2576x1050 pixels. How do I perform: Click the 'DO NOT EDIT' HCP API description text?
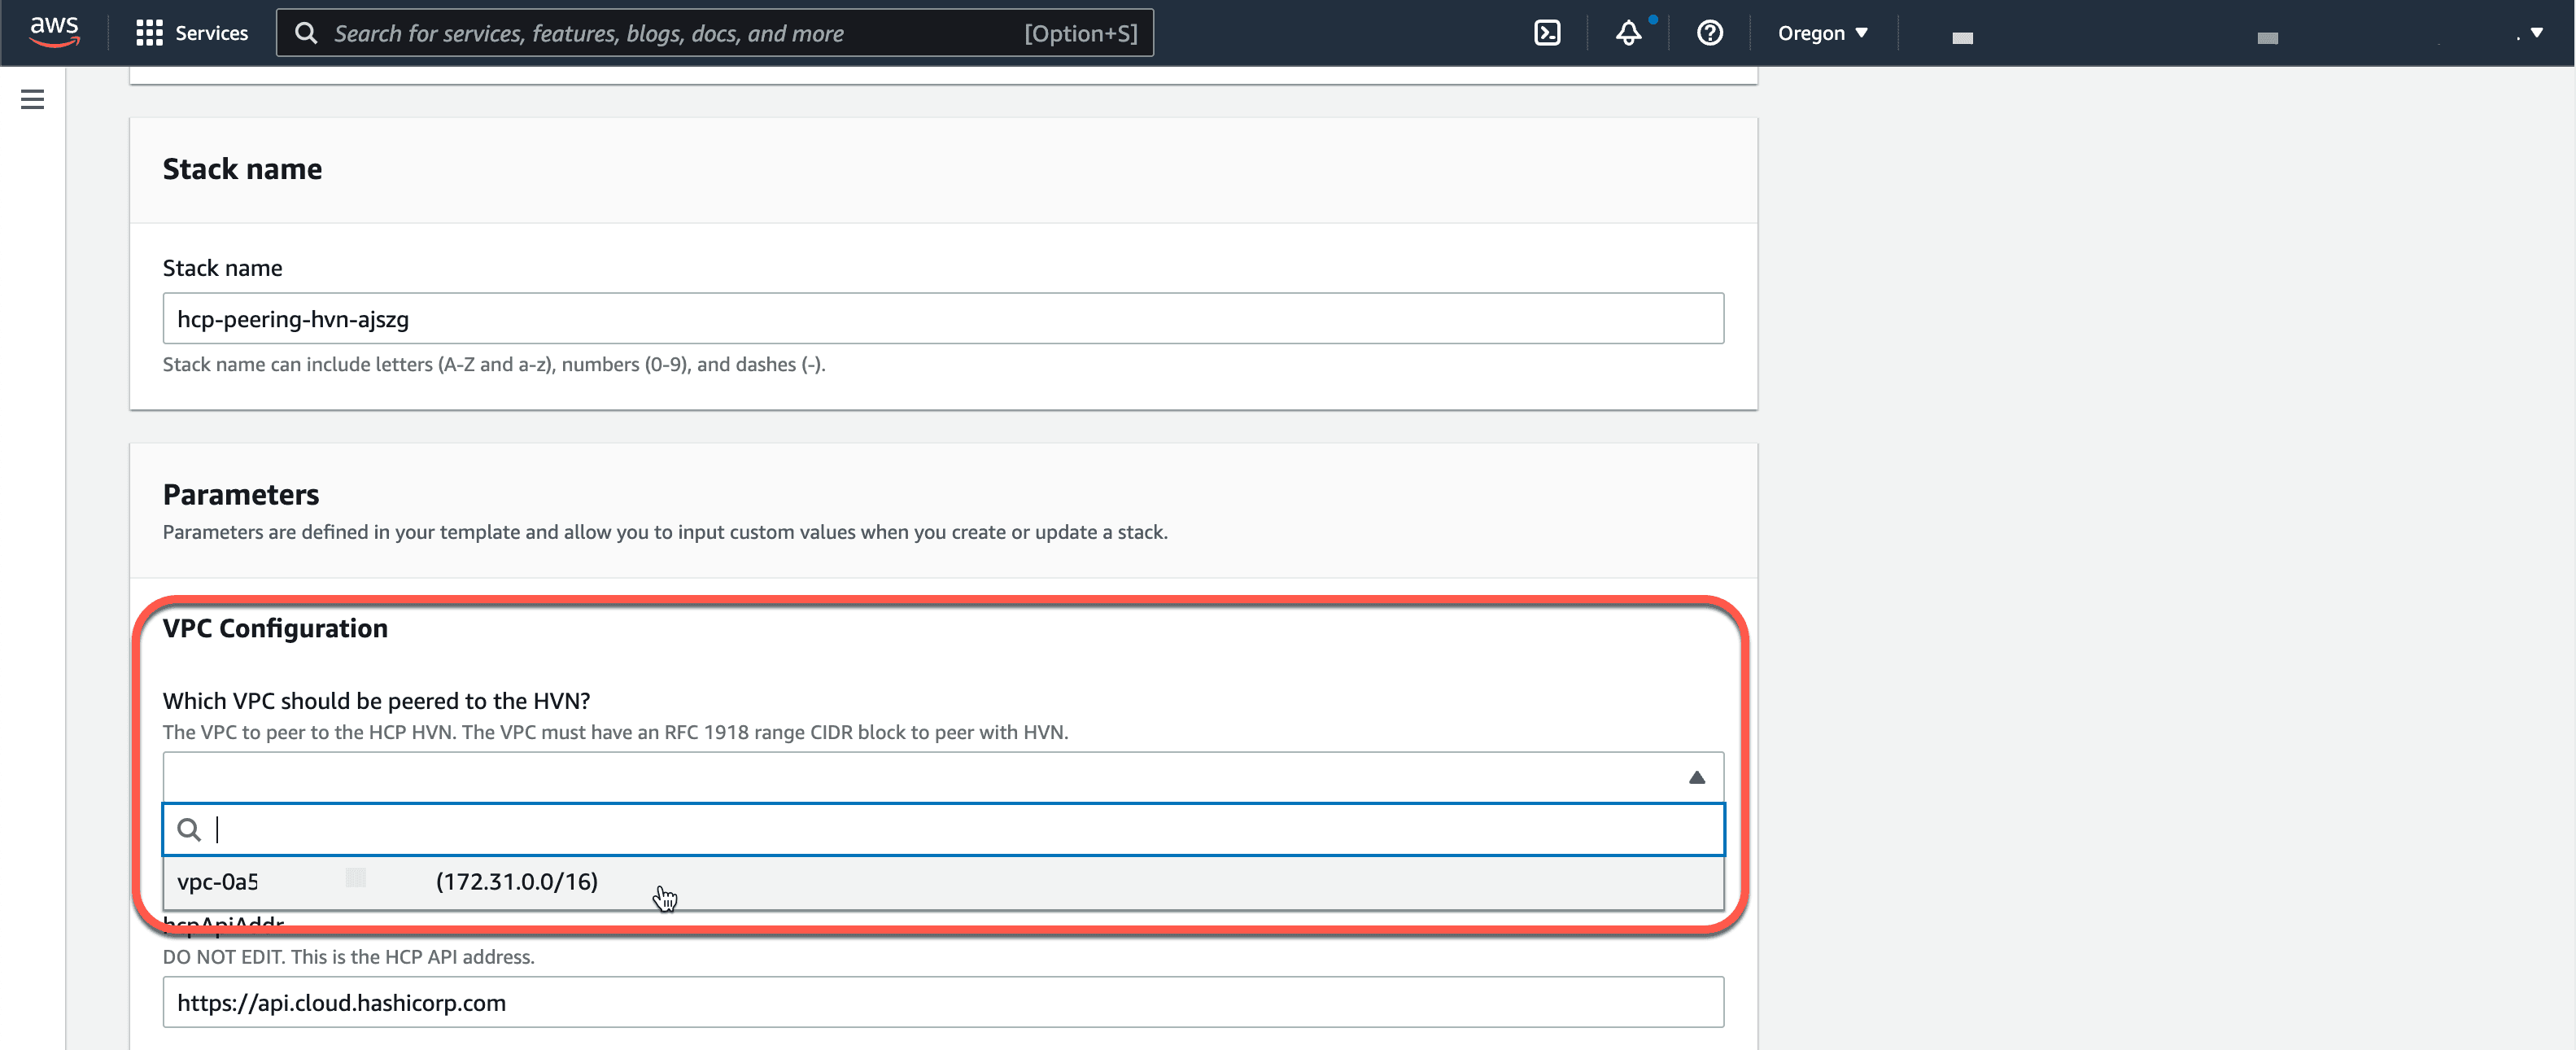tap(349, 956)
